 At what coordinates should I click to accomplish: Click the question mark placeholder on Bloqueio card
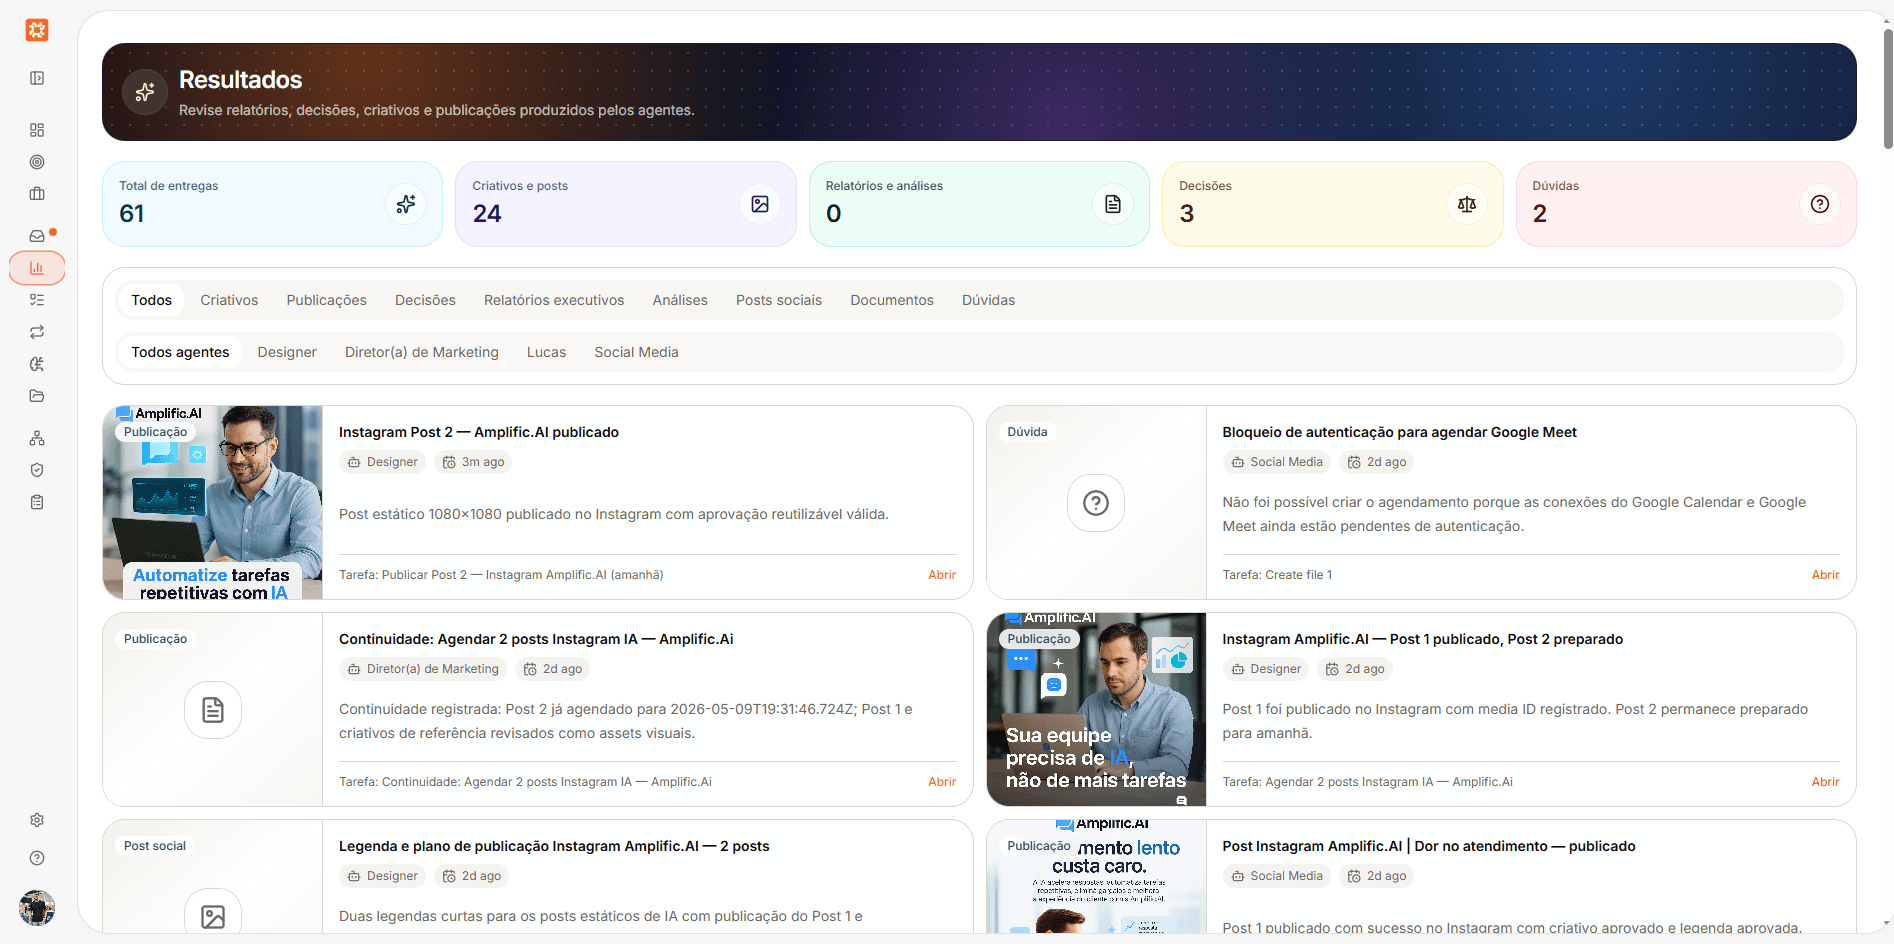pyautogui.click(x=1096, y=503)
